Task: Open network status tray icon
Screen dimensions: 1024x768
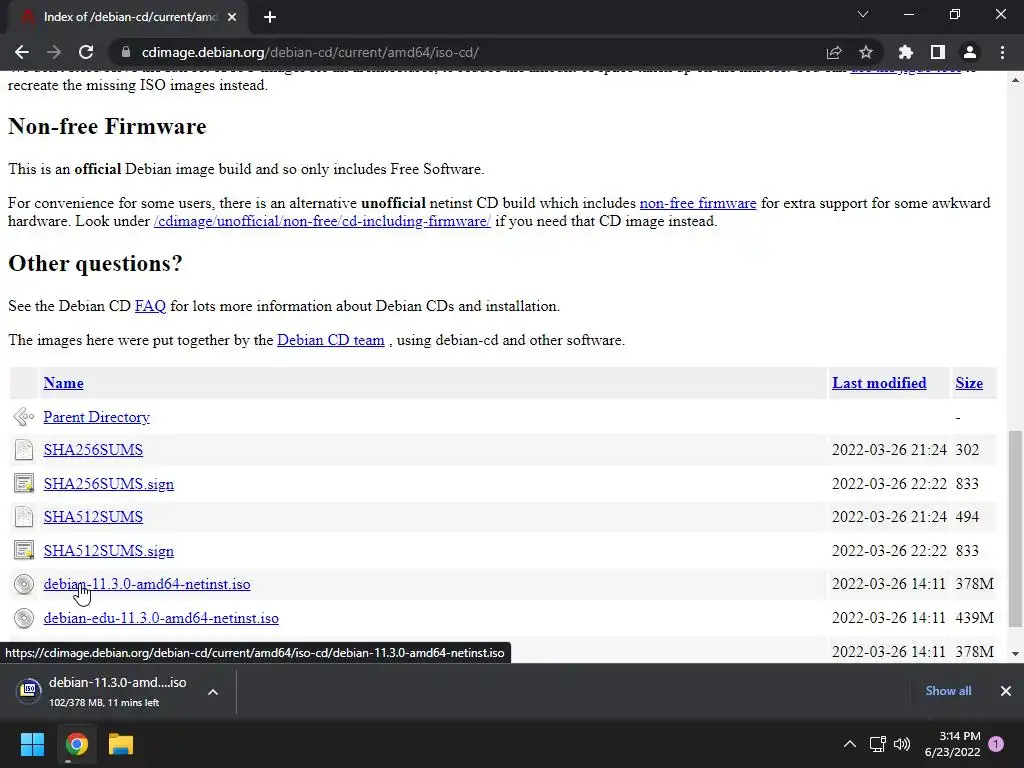Action: coord(877,744)
